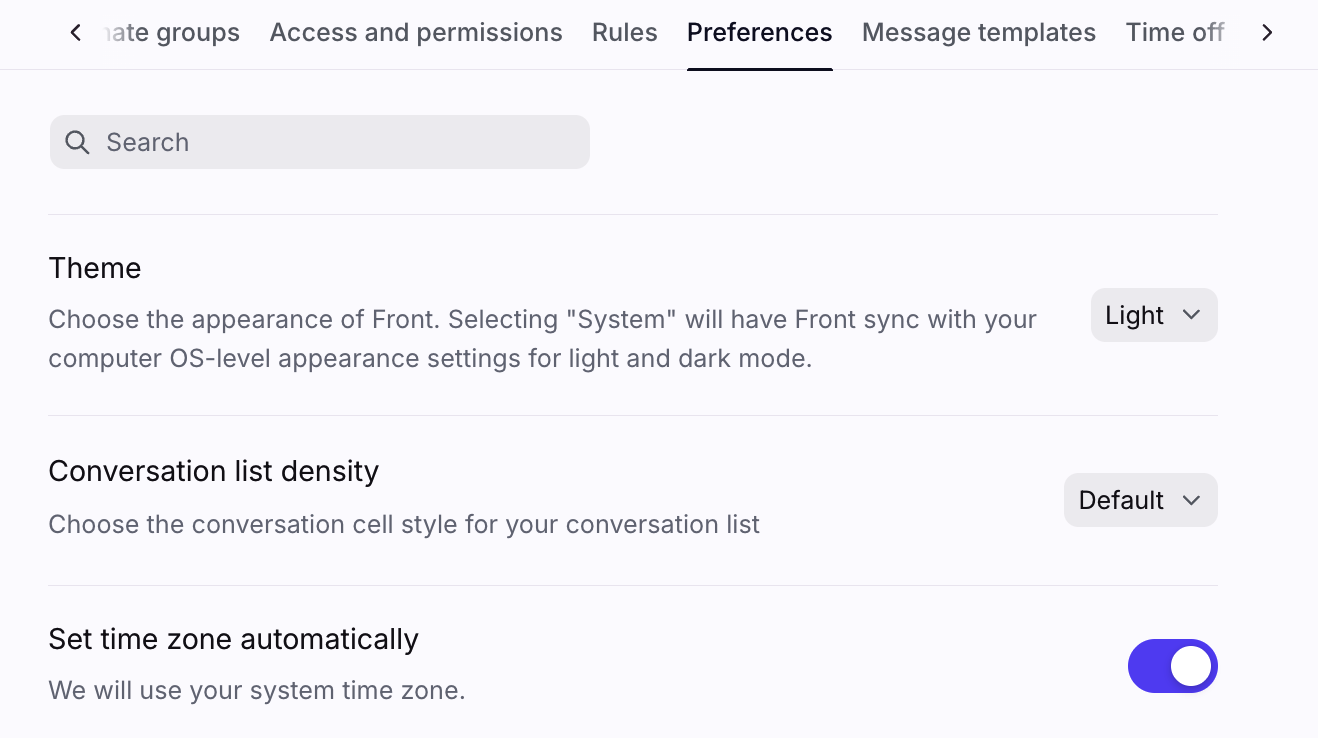Click the chevron arrow beside Default

[1191, 500]
